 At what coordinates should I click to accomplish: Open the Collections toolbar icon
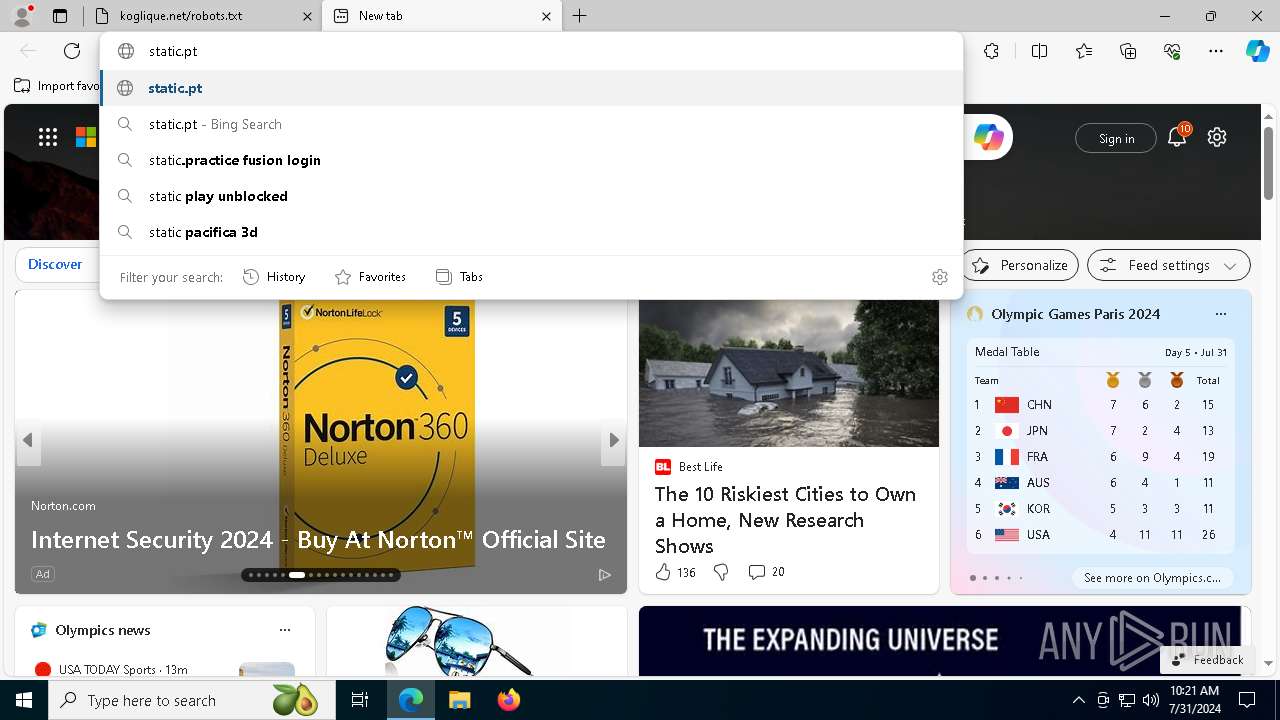pos(1128,51)
